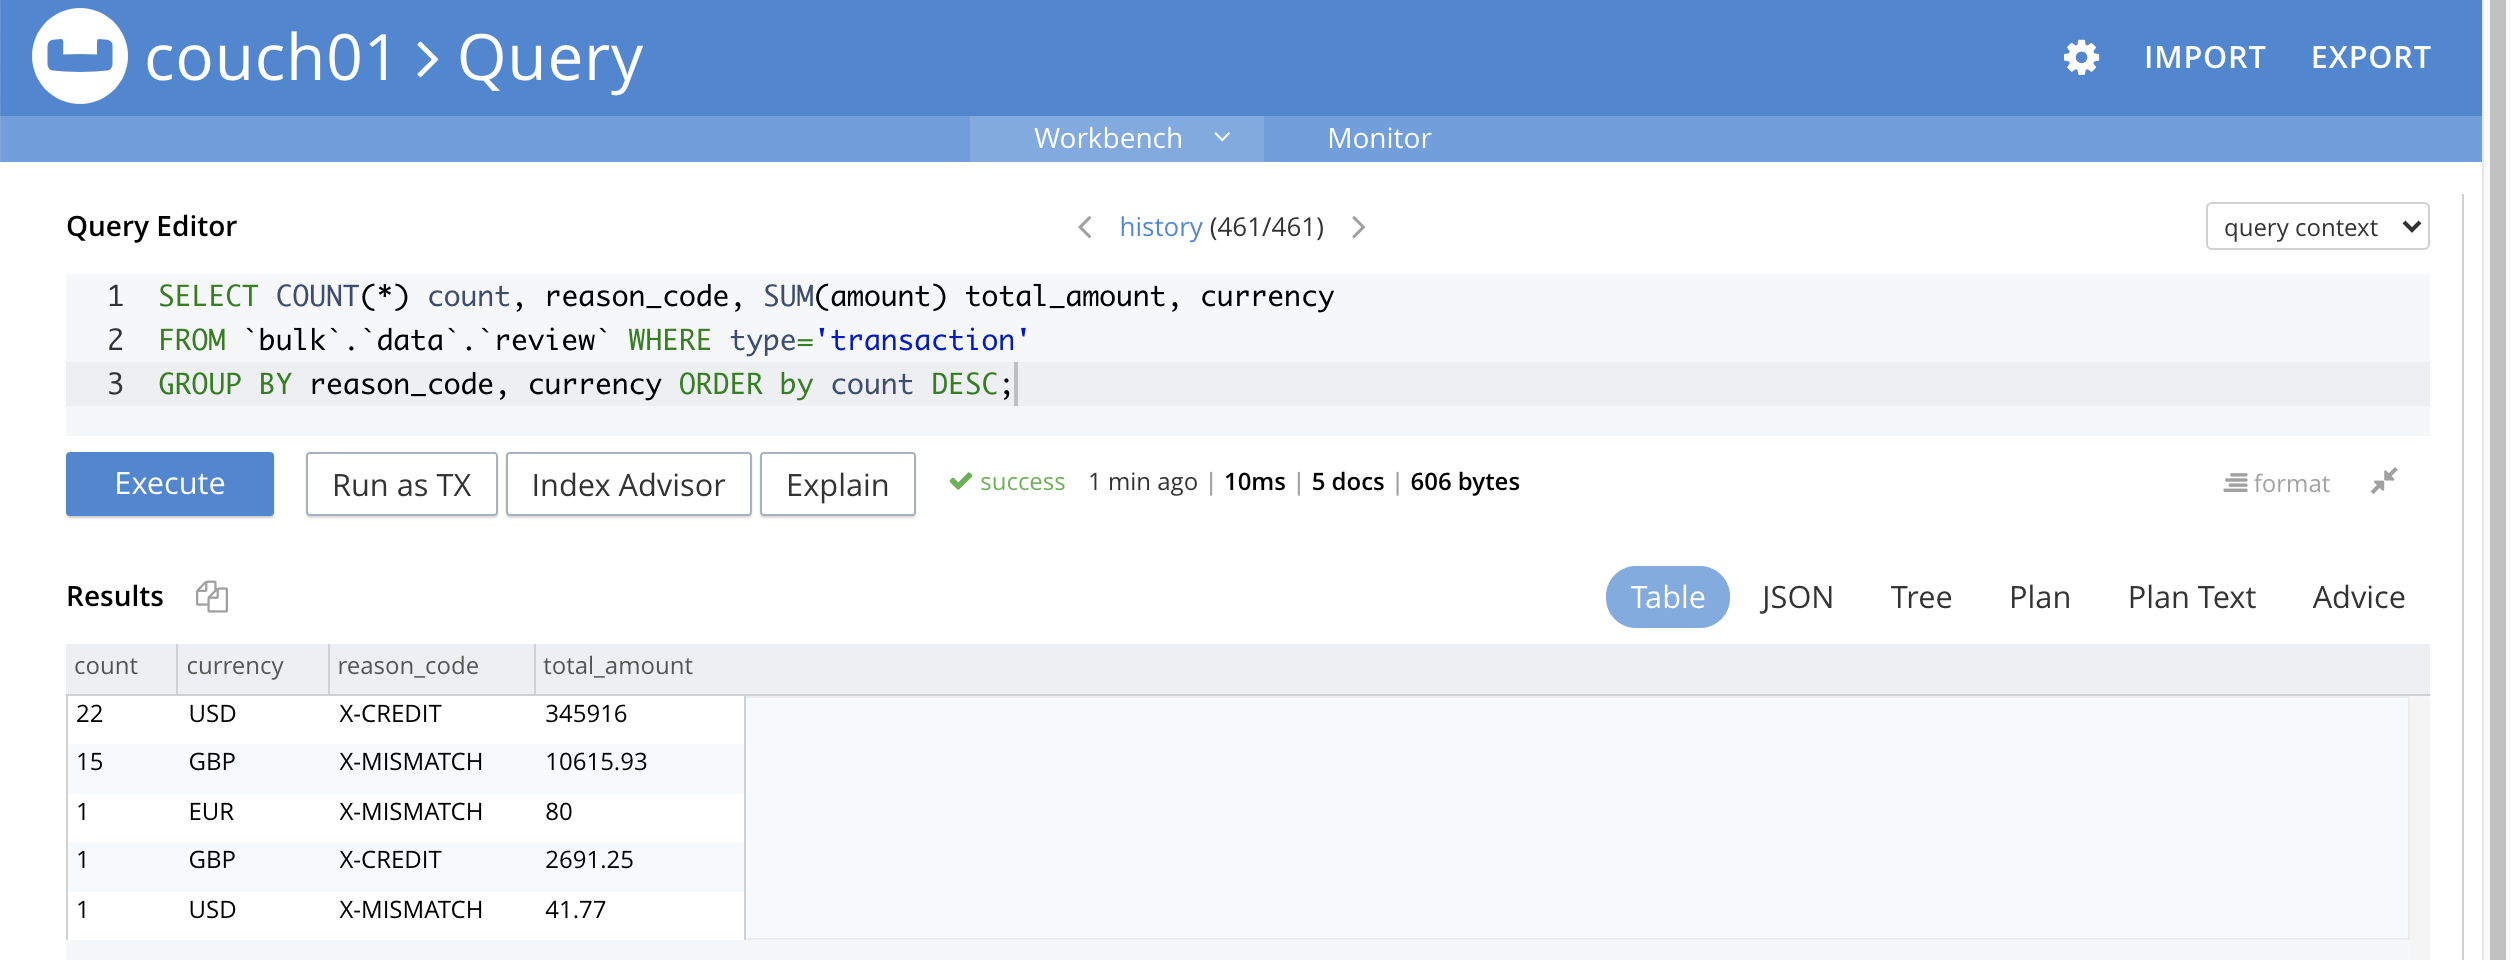The width and height of the screenshot is (2510, 960).
Task: Select the Table results view
Action: (x=1667, y=597)
